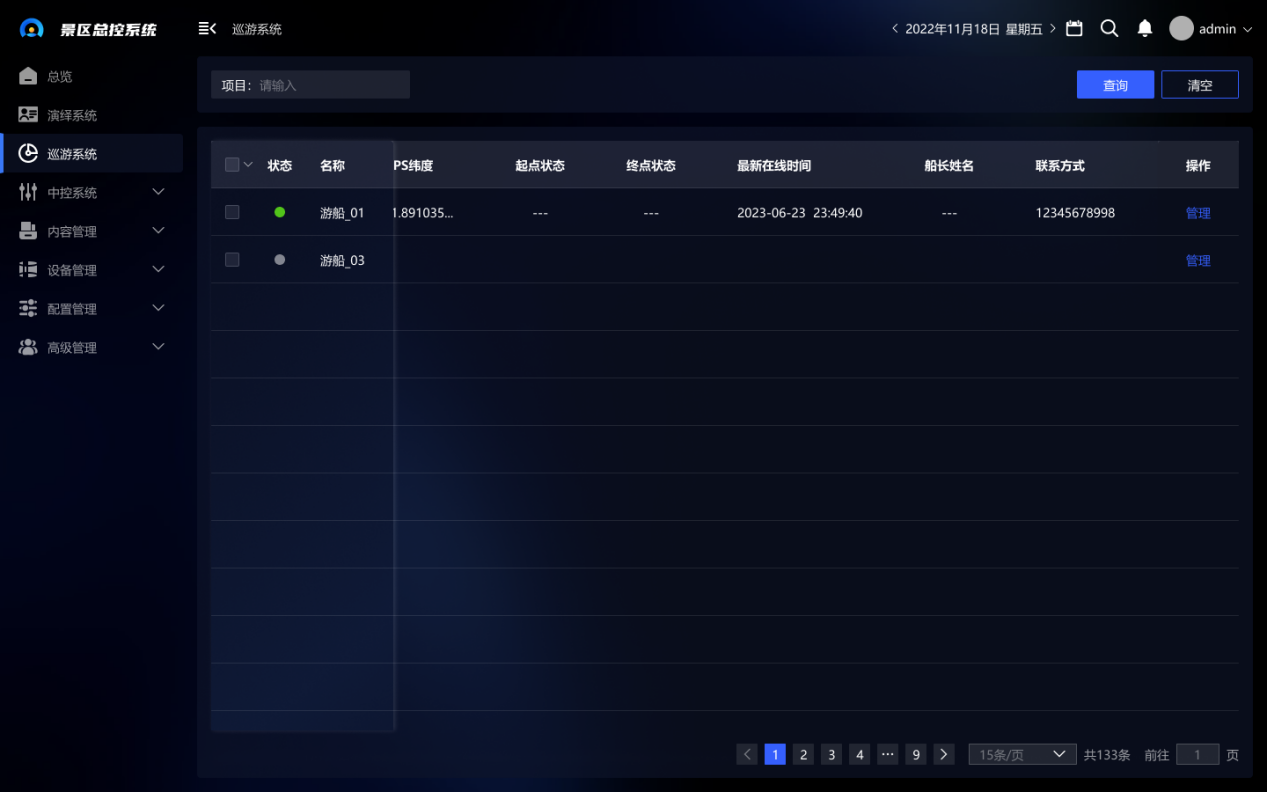Open notifications bell icon
This screenshot has height=792, width=1267.
tap(1145, 29)
